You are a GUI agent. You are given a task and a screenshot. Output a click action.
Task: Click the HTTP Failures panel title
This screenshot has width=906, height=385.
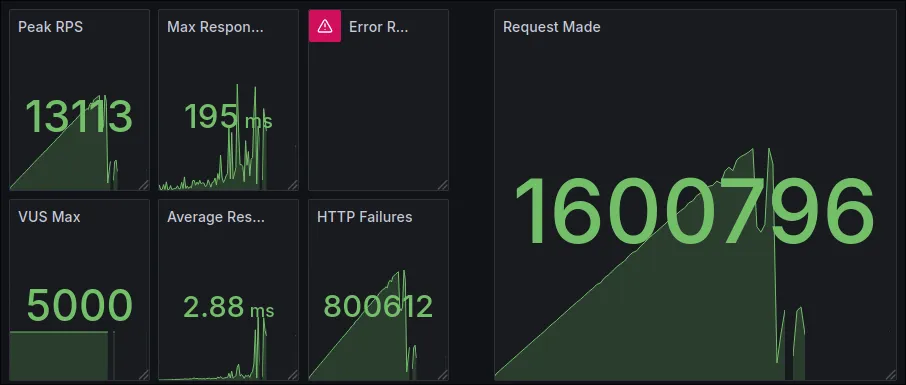click(x=365, y=217)
